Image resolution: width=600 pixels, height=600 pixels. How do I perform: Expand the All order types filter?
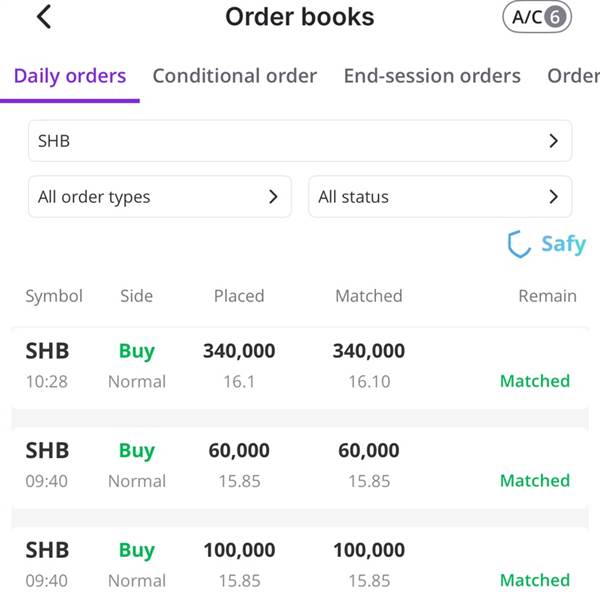tap(160, 197)
